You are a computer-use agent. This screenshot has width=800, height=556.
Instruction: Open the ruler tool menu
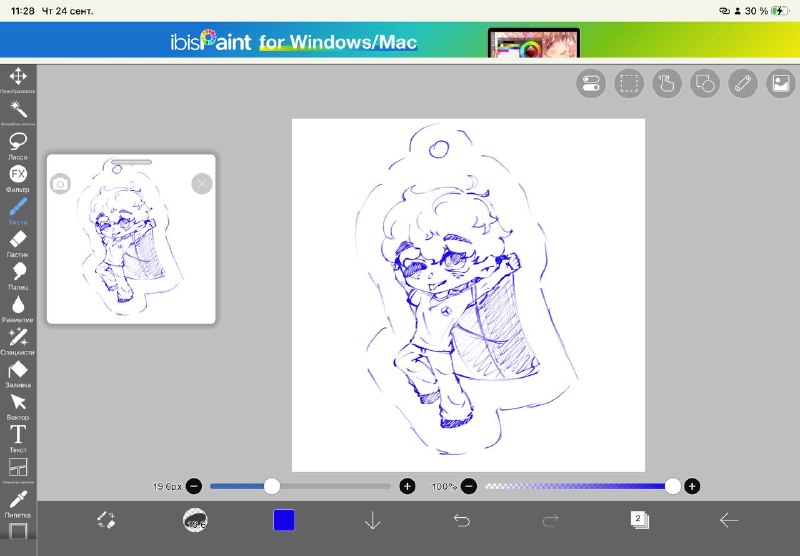[x=742, y=83]
